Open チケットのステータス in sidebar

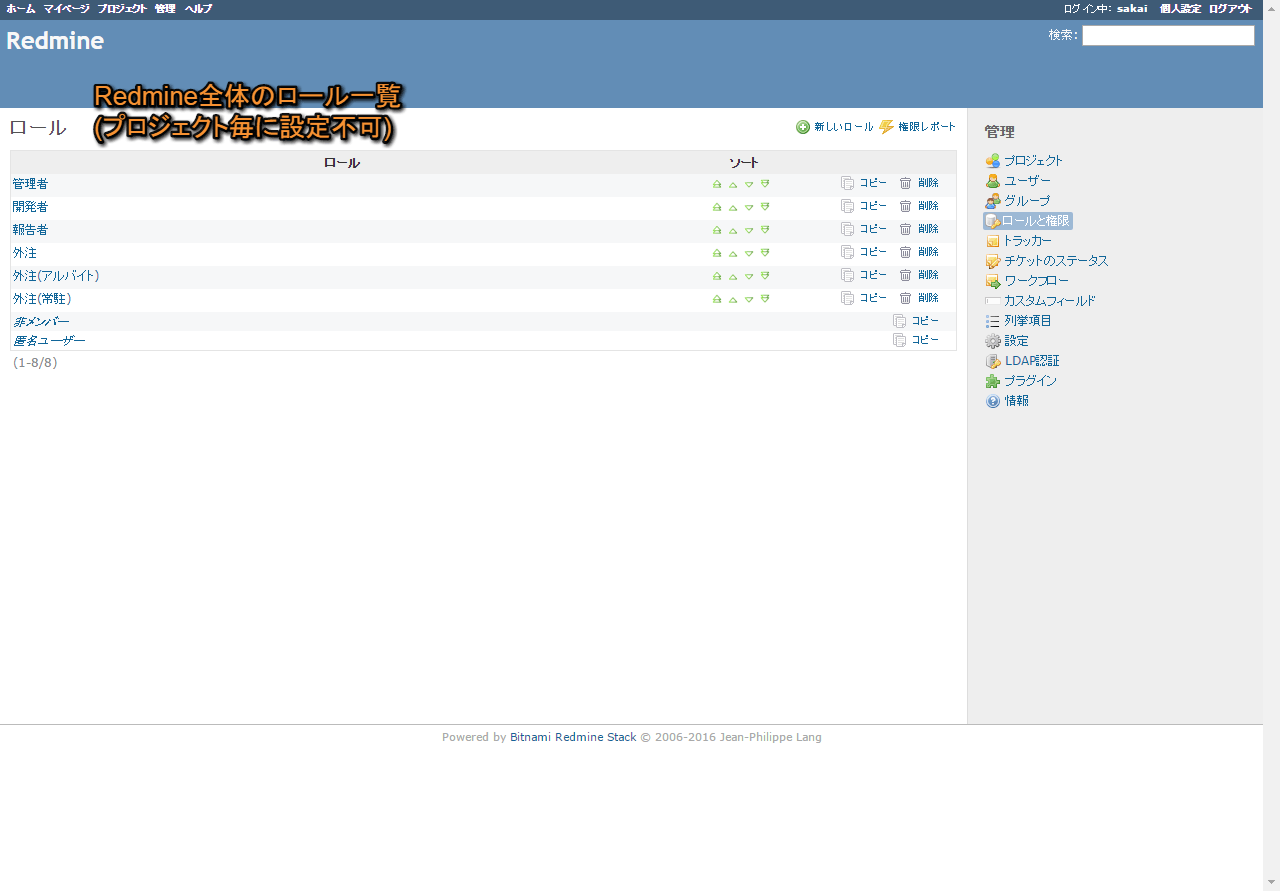[x=1047, y=261]
